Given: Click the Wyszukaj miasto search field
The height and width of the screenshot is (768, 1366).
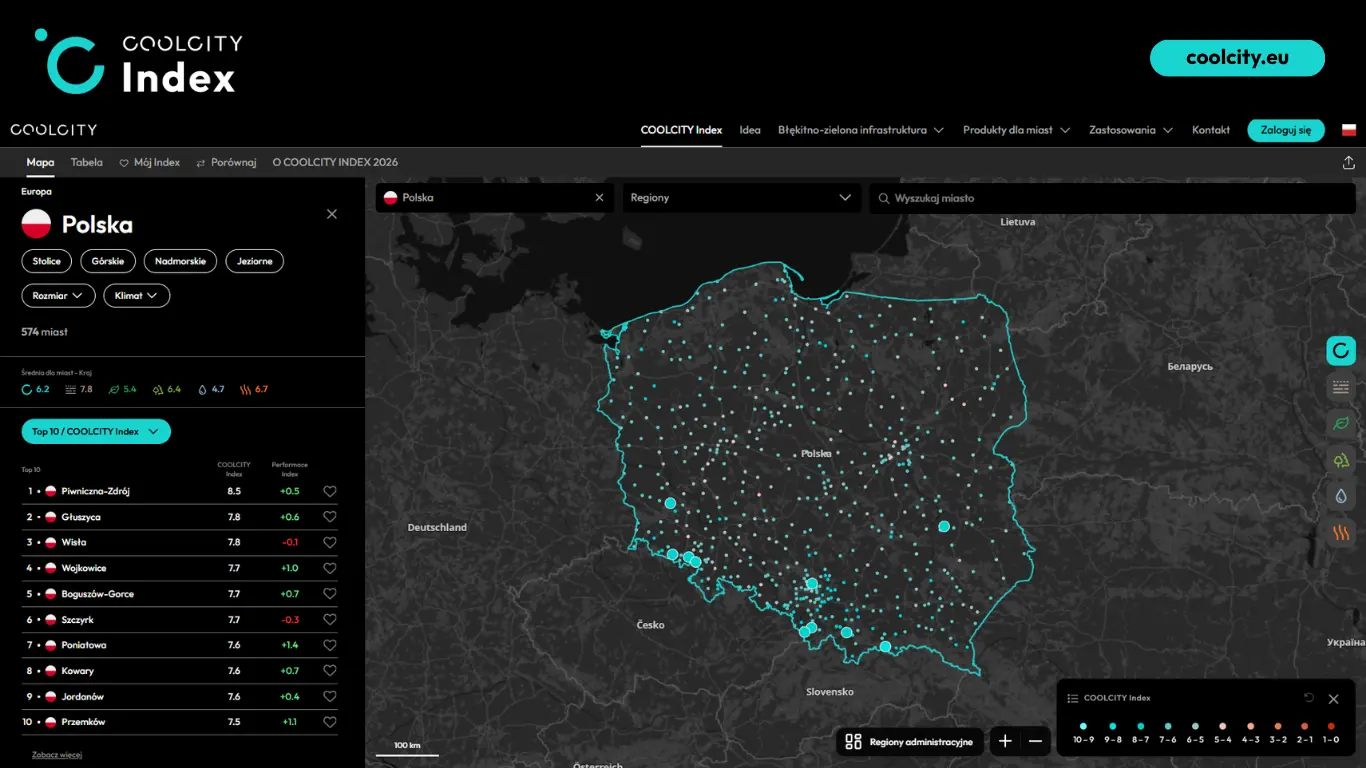Looking at the screenshot, I should 1112,198.
